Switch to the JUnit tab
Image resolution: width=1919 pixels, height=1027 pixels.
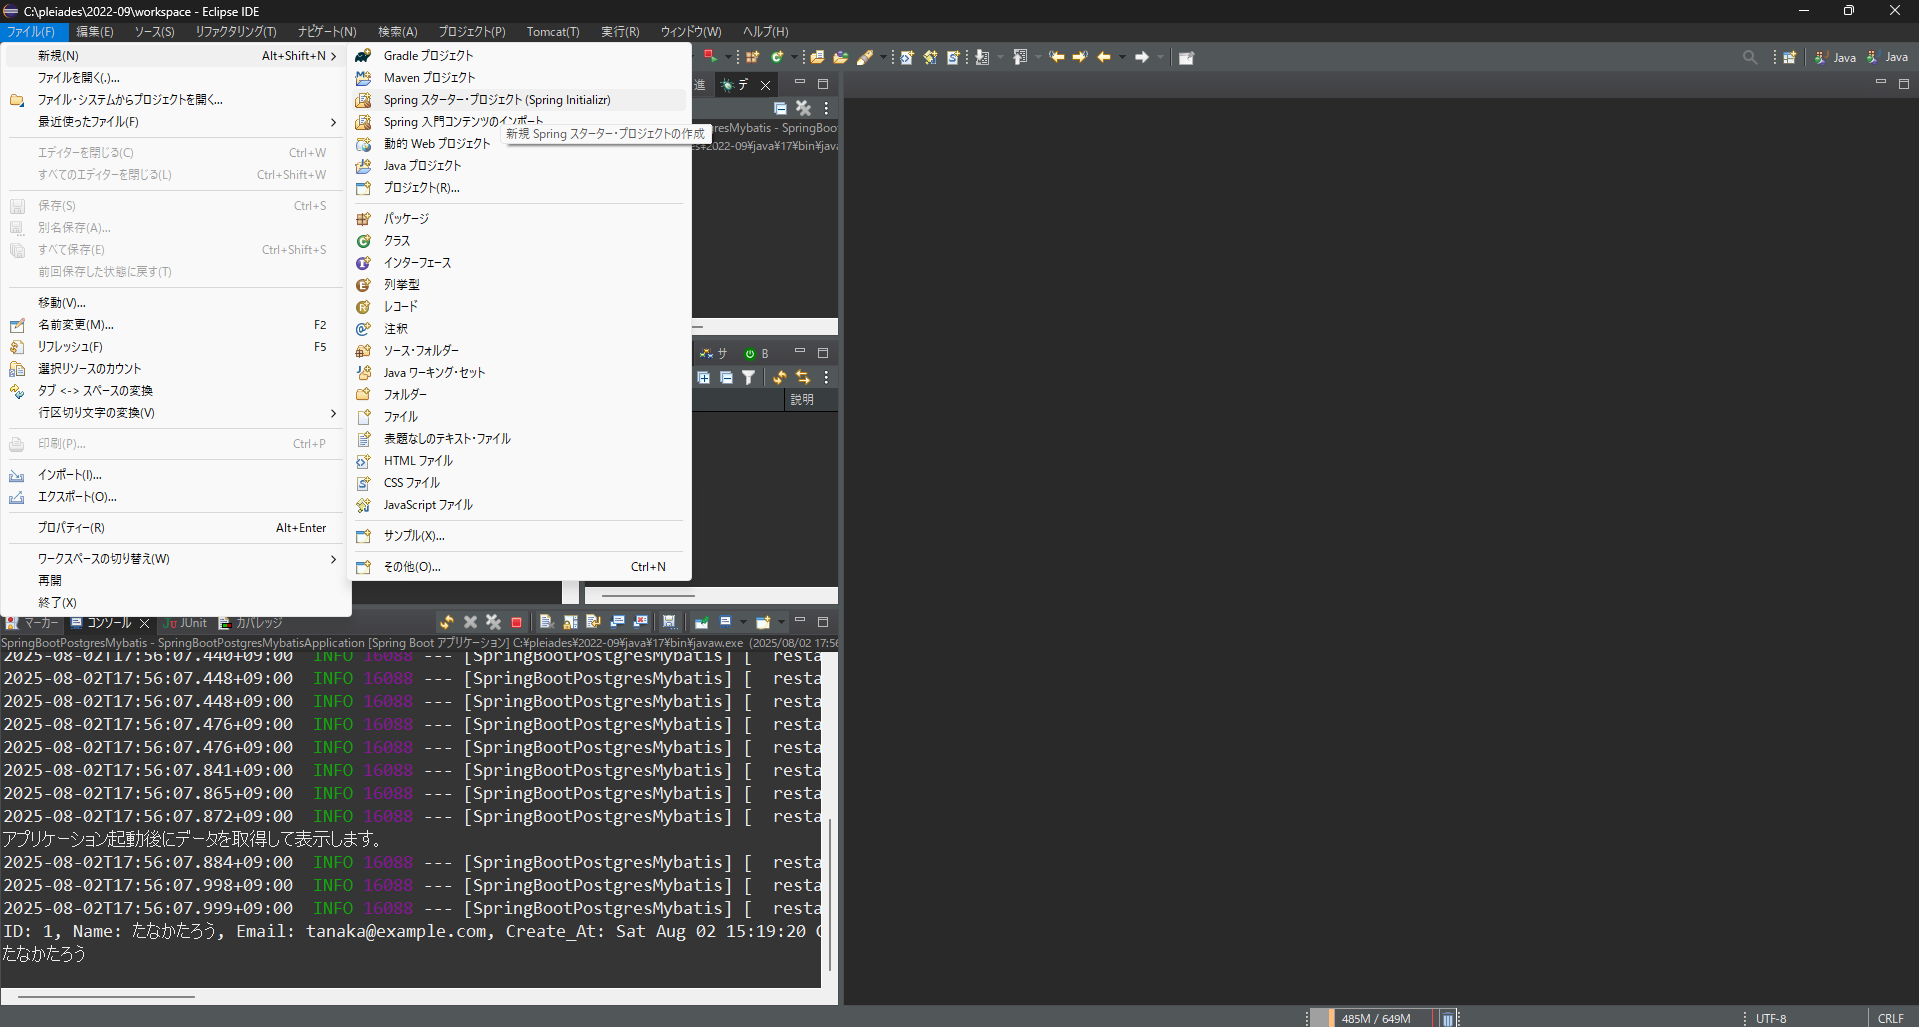pyautogui.click(x=187, y=623)
